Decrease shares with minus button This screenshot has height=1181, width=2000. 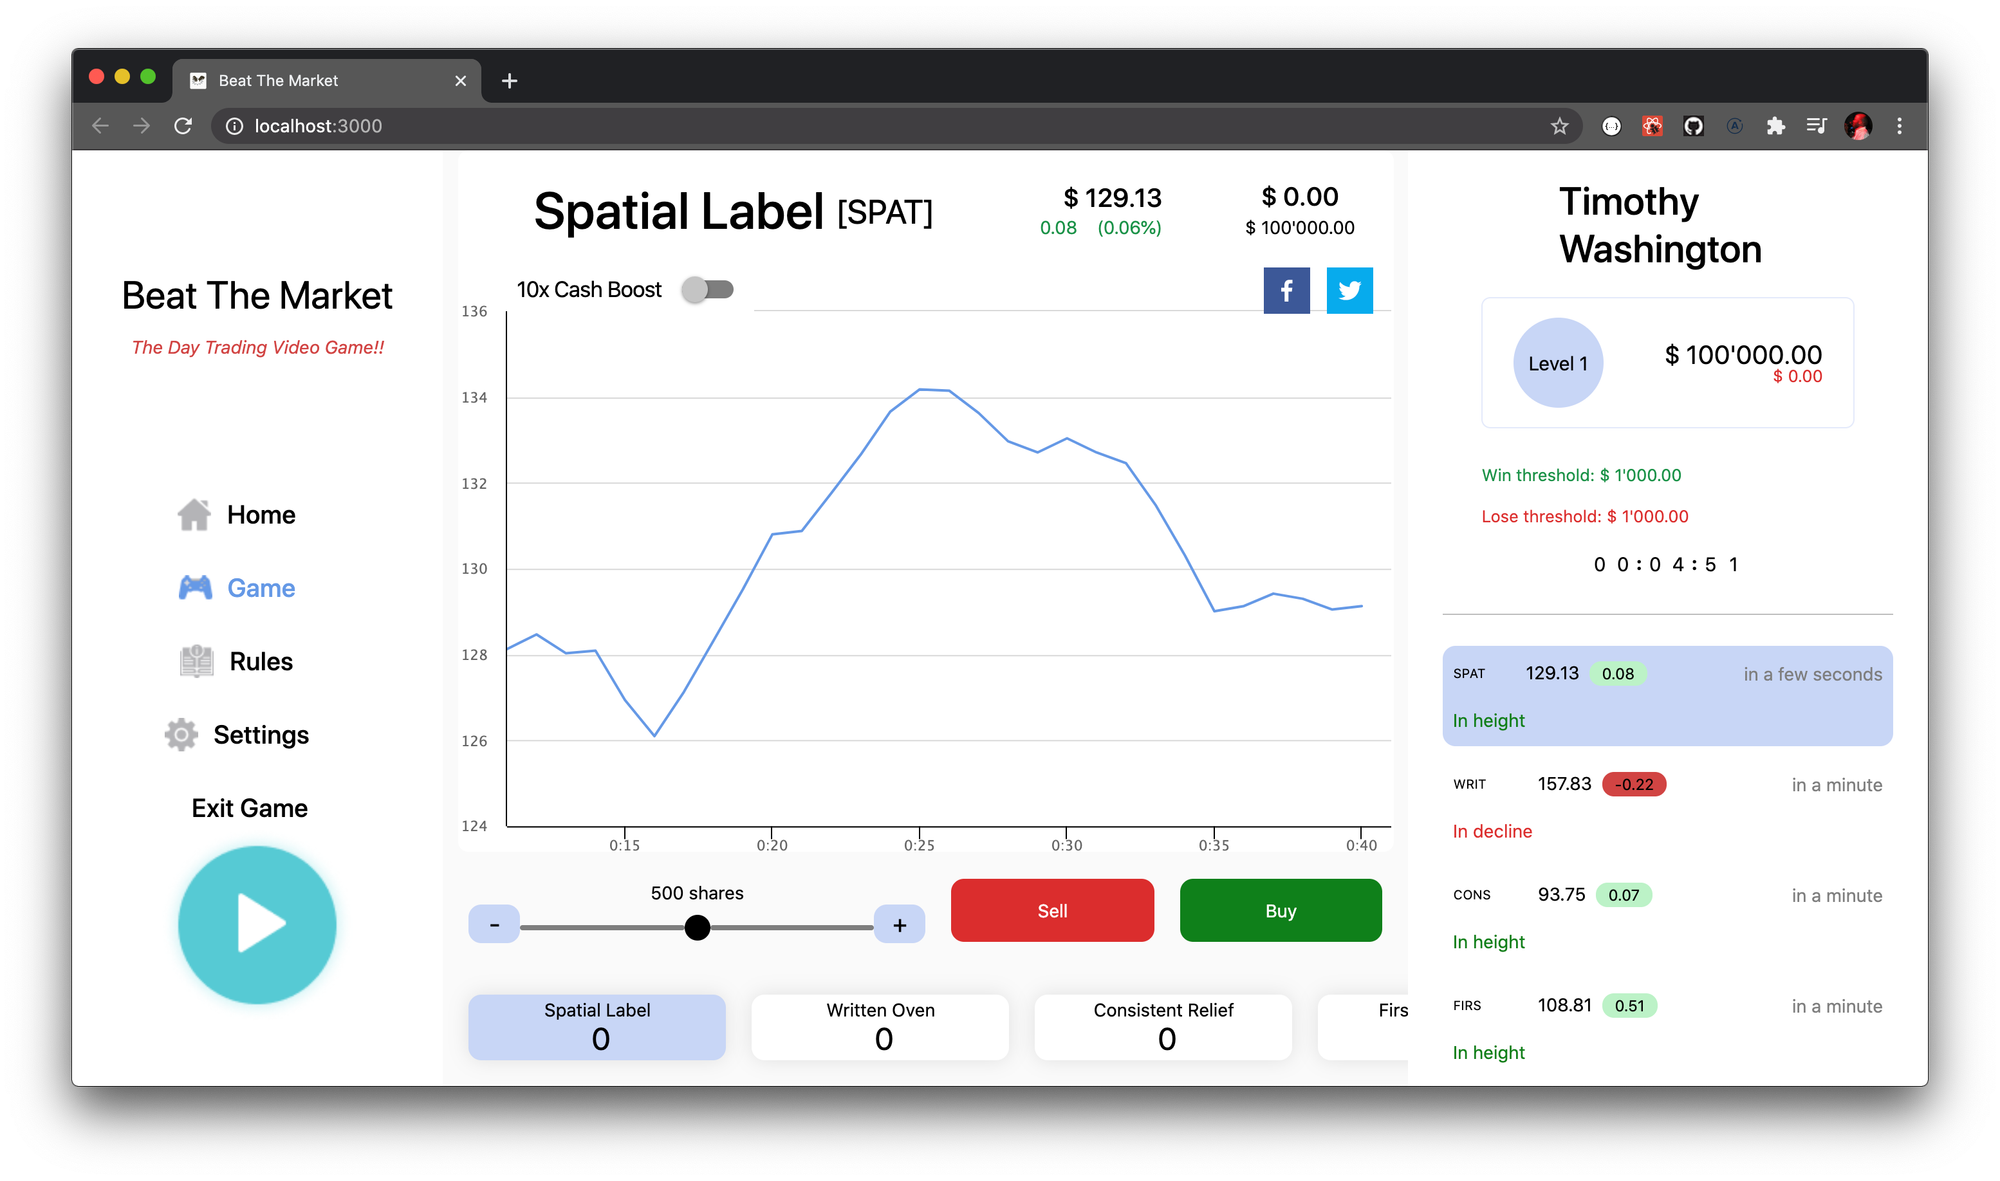494,925
